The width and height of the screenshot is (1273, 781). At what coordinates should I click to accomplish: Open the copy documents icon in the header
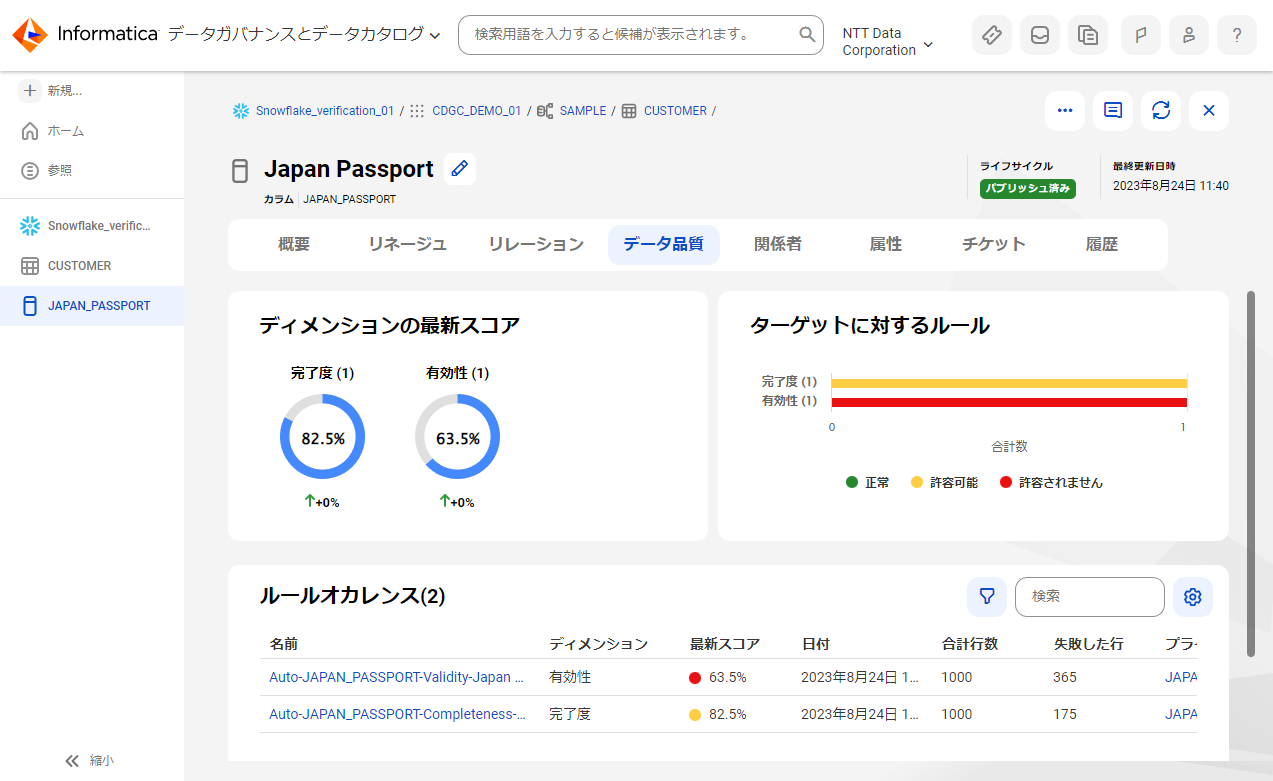click(1088, 35)
